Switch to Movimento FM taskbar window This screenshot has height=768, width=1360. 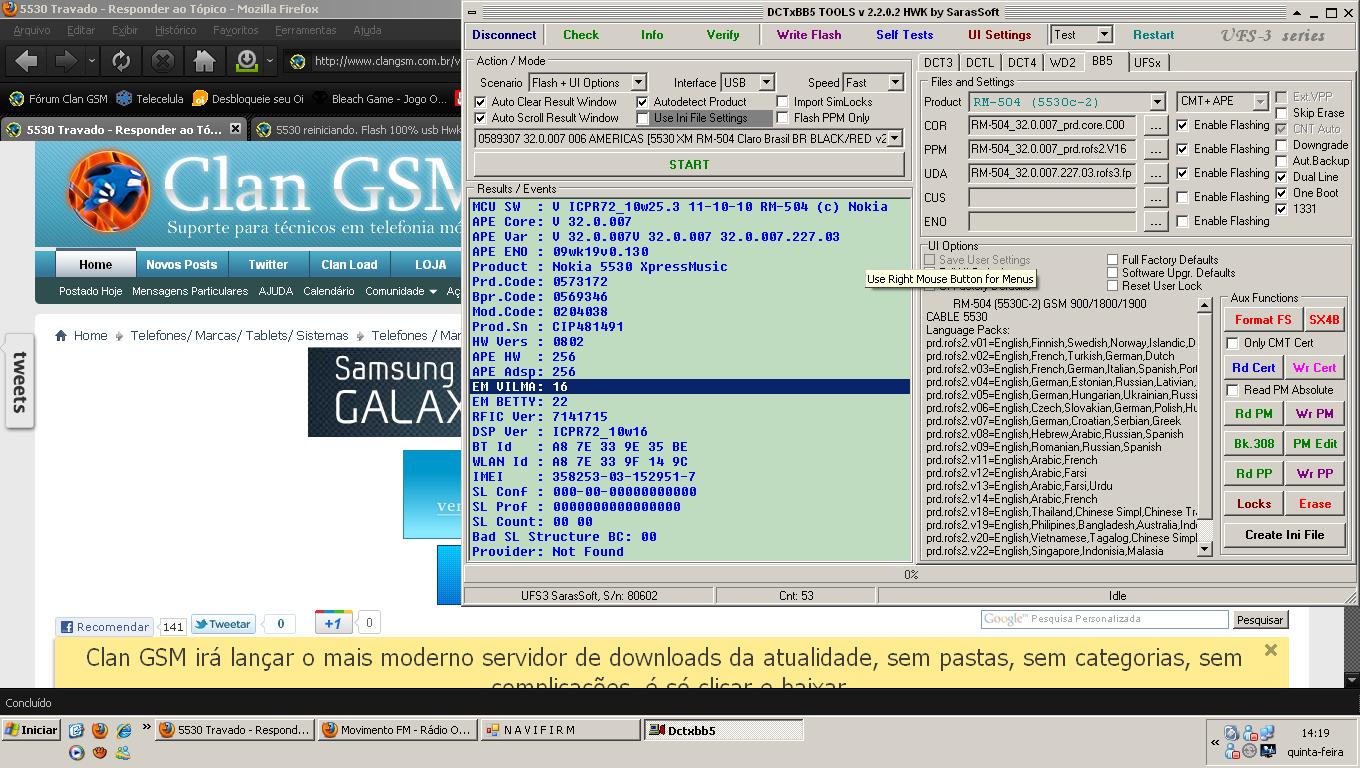pos(397,730)
